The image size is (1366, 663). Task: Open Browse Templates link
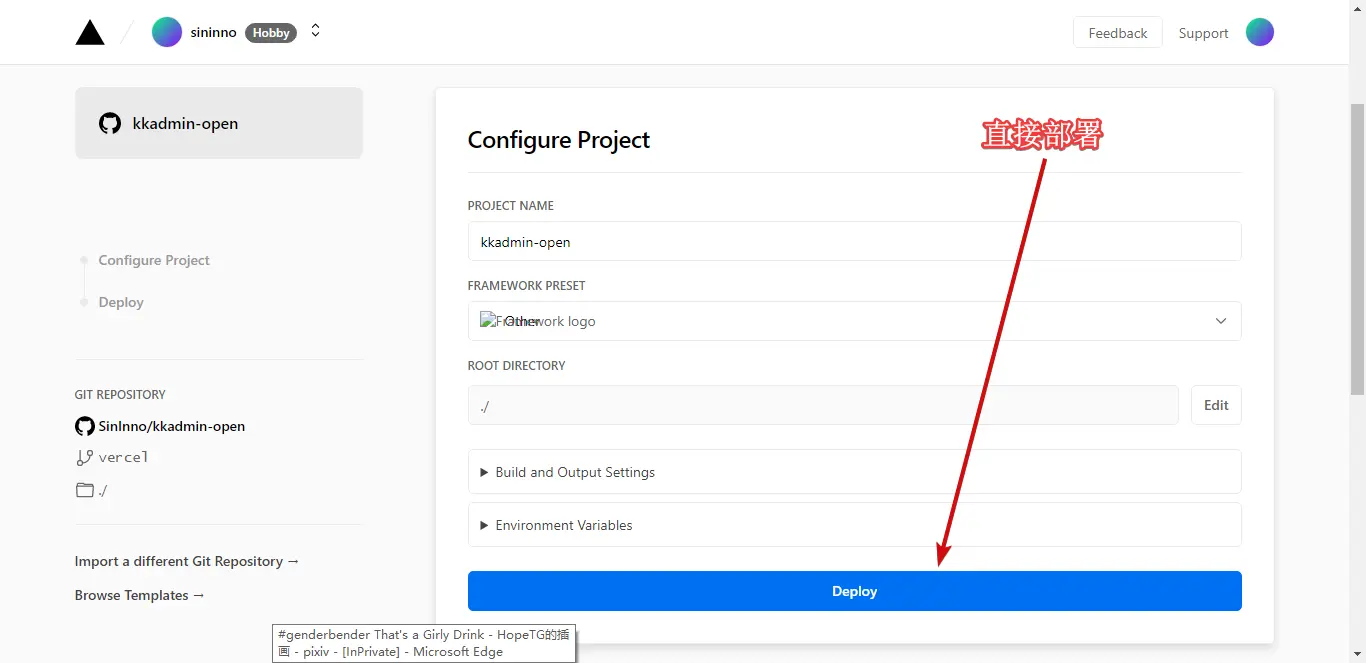point(140,595)
